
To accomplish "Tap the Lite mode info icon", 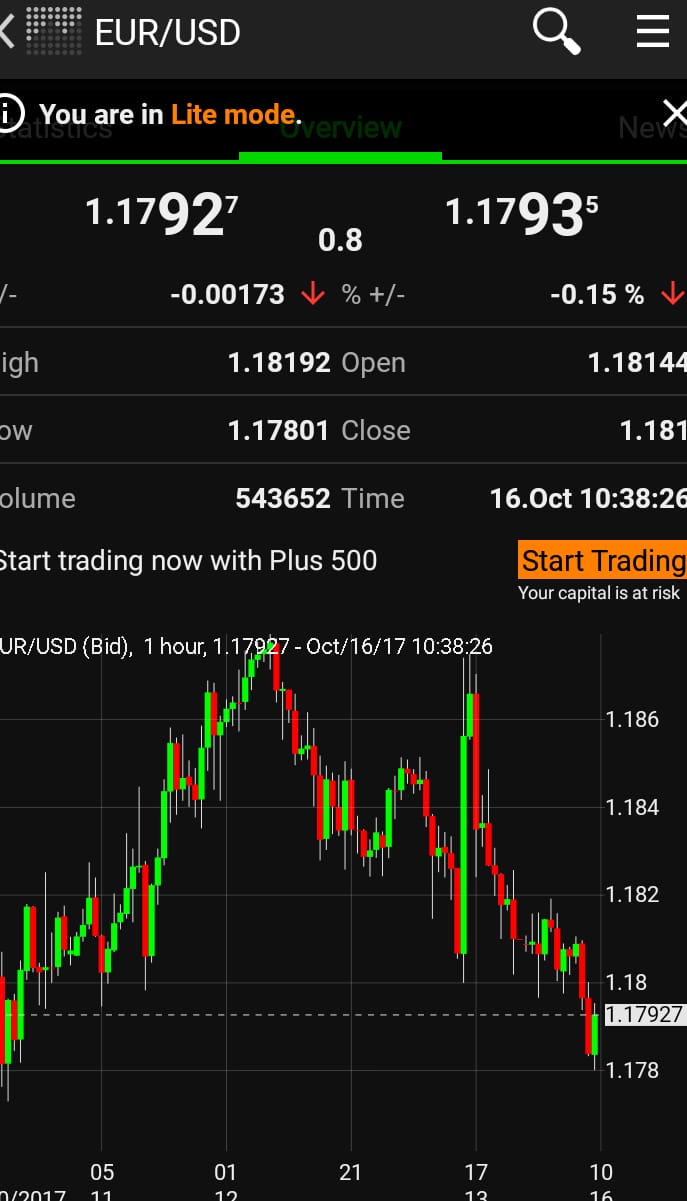I will 10,113.
